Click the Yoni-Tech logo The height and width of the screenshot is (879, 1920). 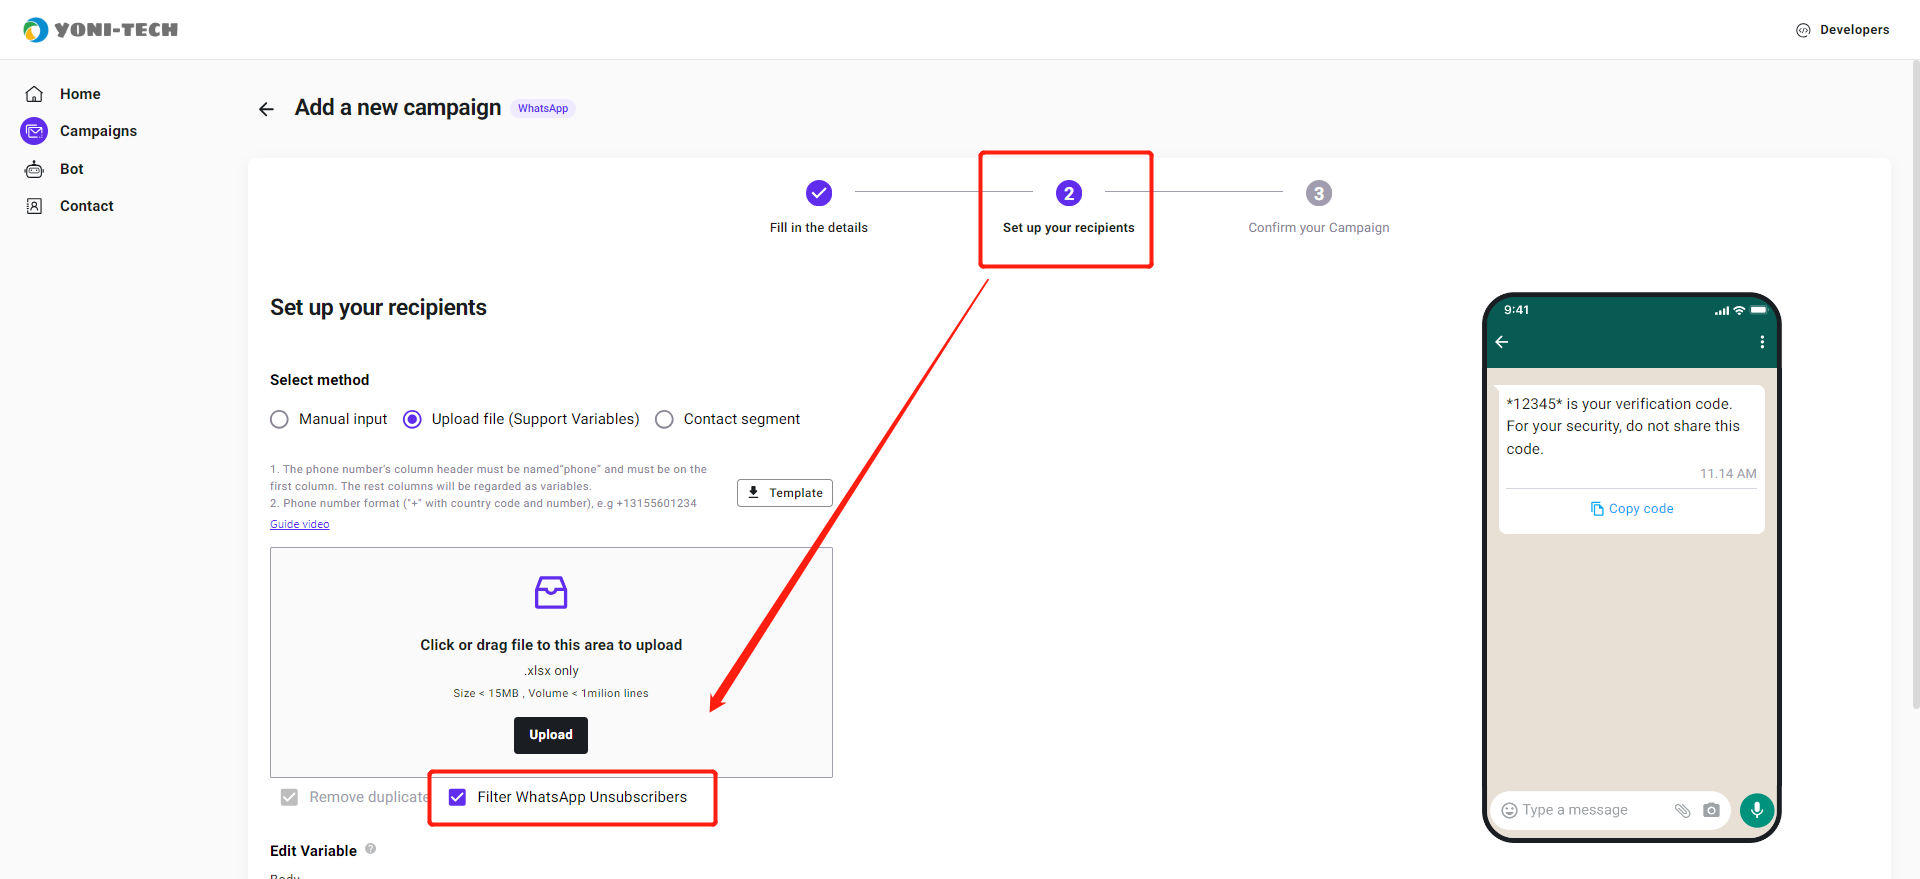point(100,30)
